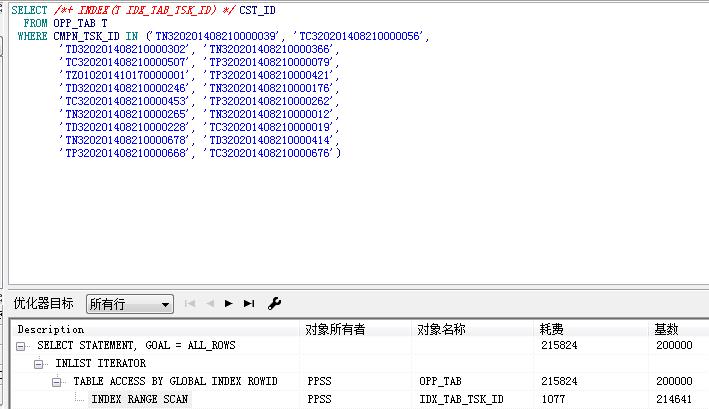Select INLIST ITERATOR row text
Image resolution: width=709 pixels, height=409 pixels.
click(x=100, y=363)
